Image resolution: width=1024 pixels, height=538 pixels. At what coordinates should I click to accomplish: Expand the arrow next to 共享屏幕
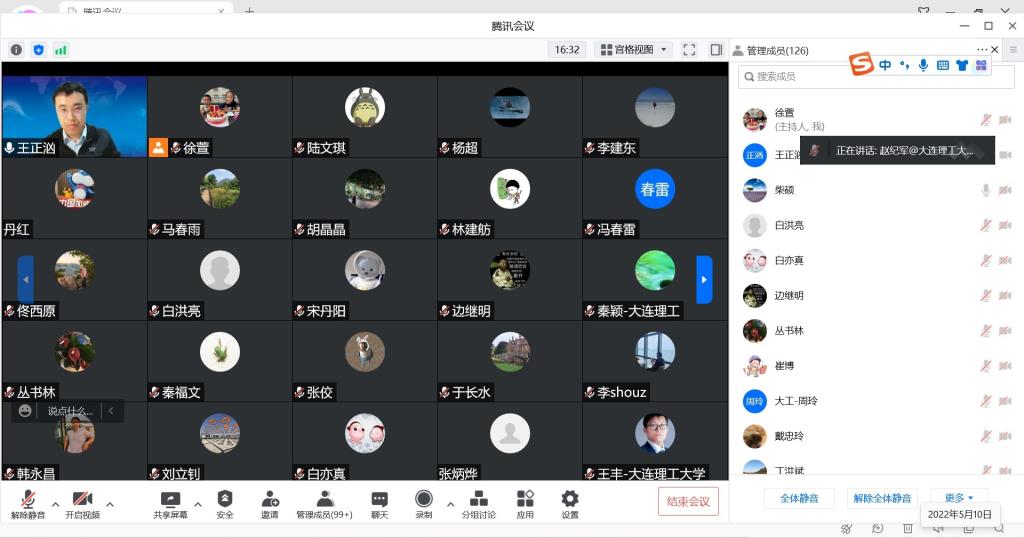[198, 503]
